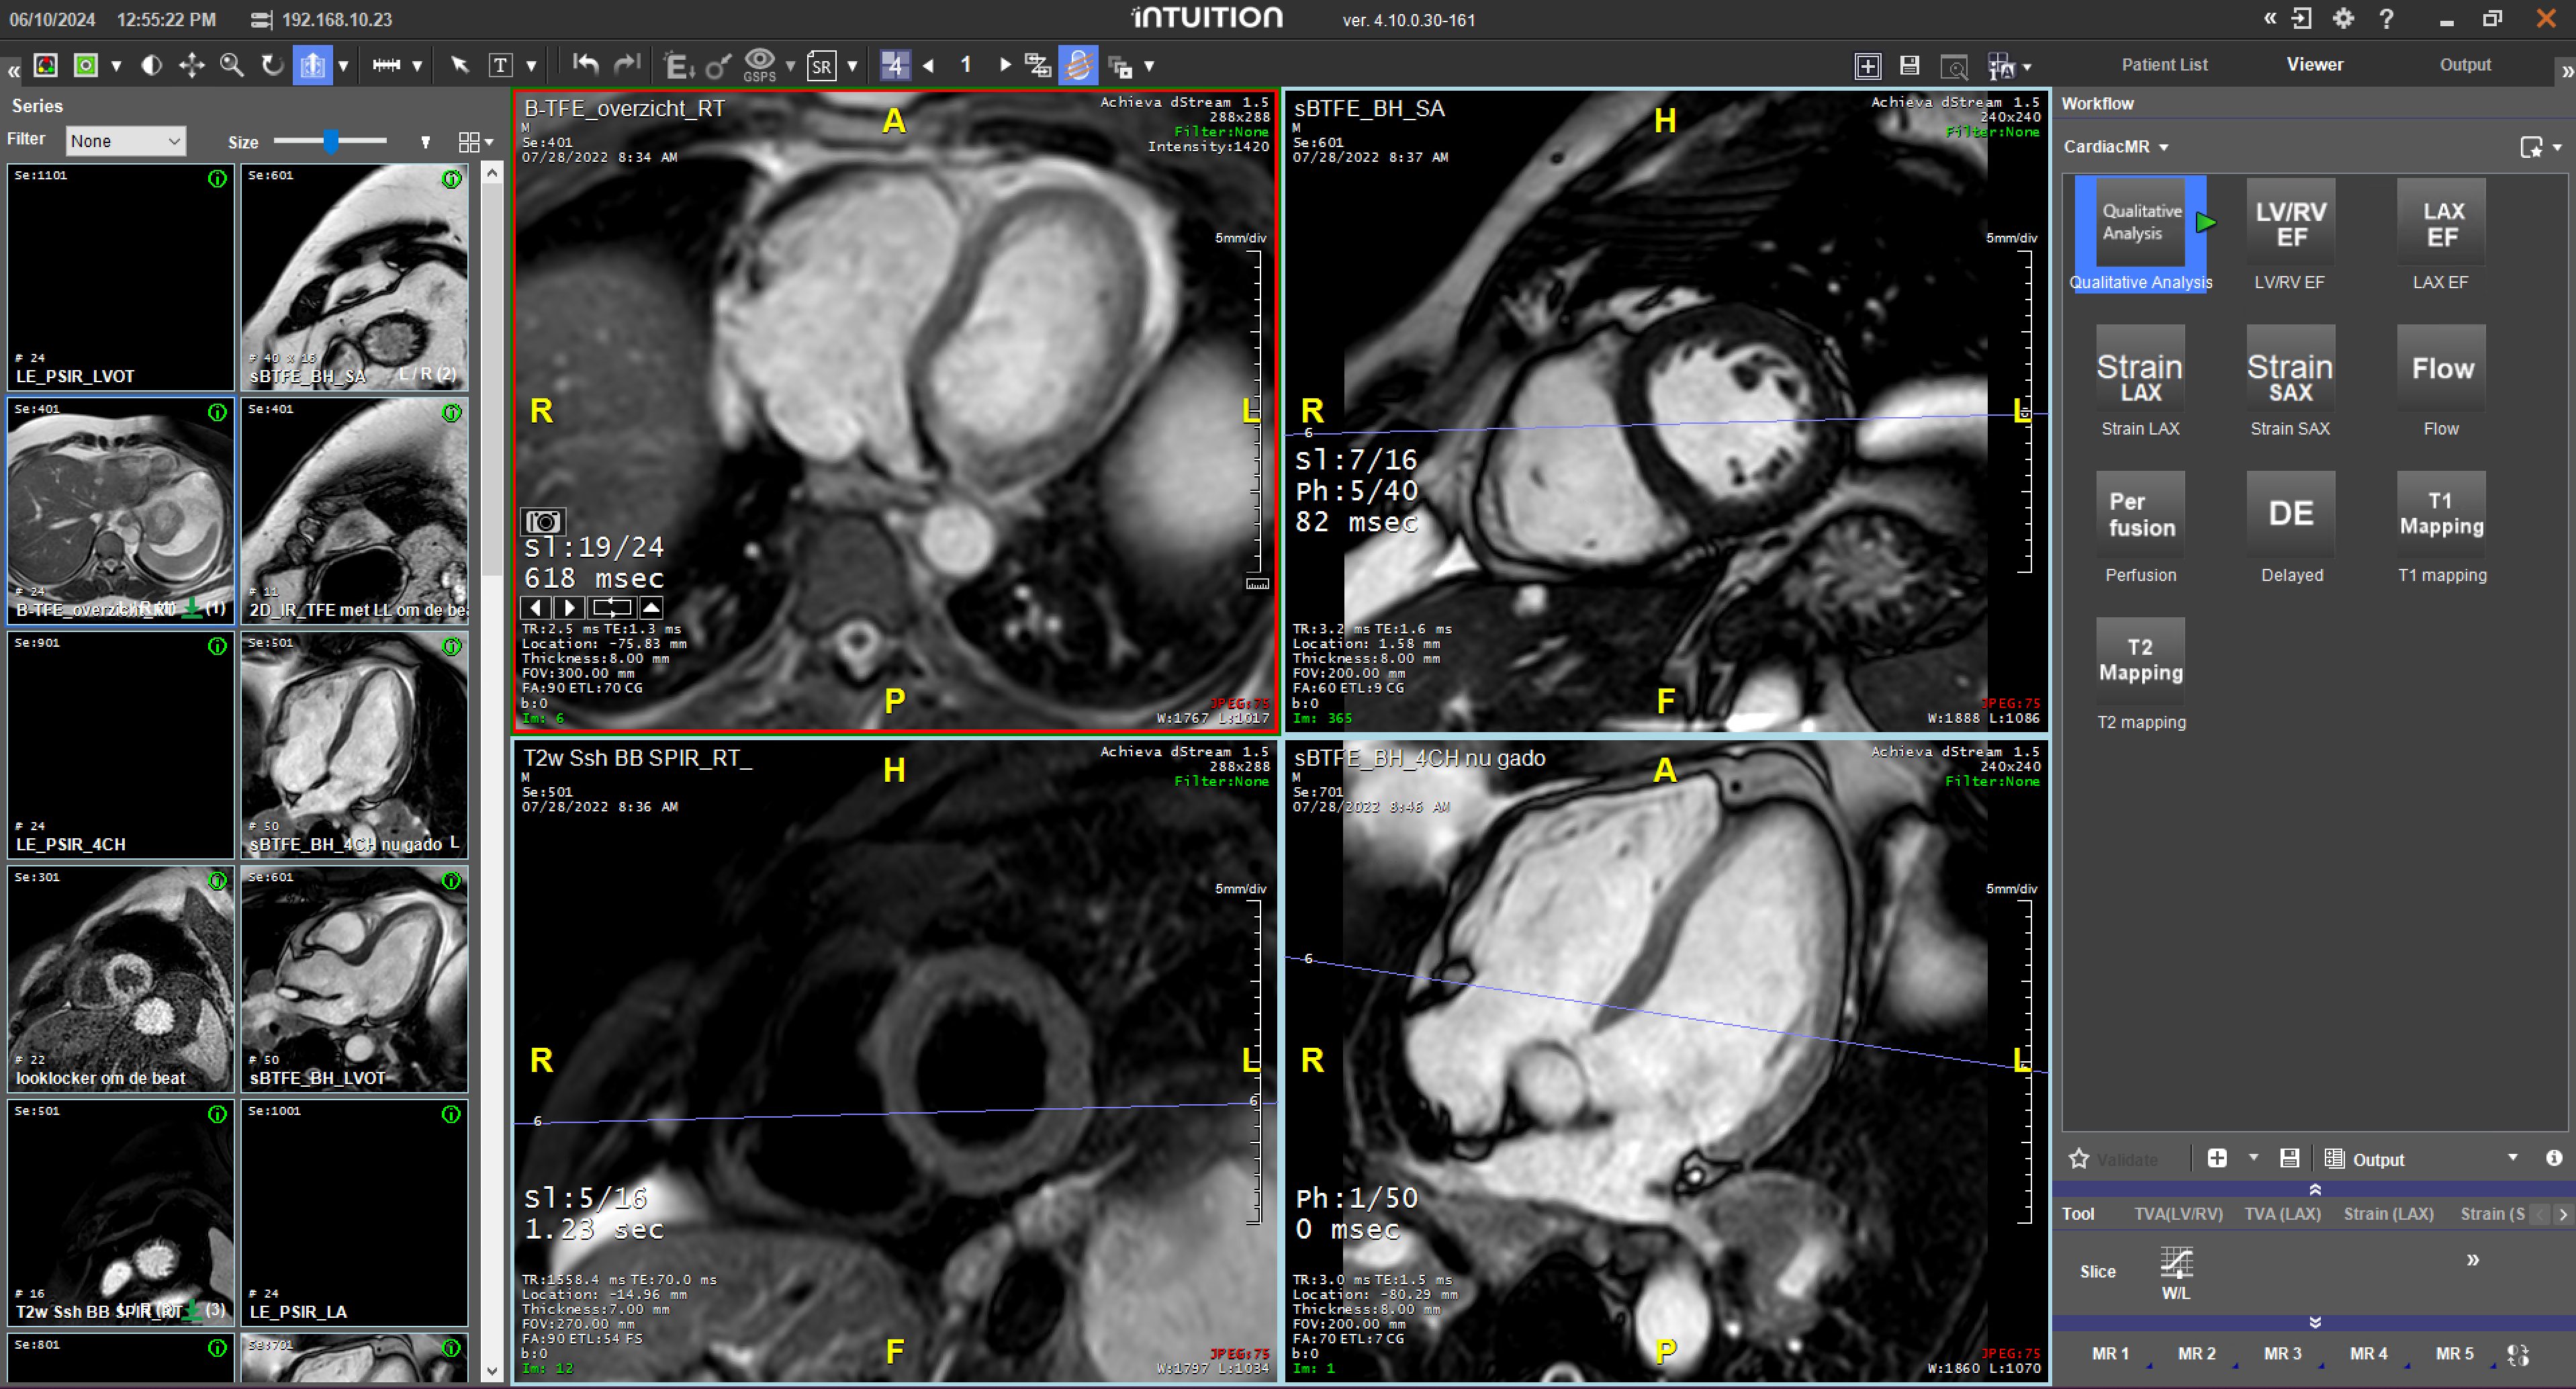This screenshot has width=2576, height=1389.
Task: Open dropdown beside text annotation tool
Action: (x=531, y=67)
